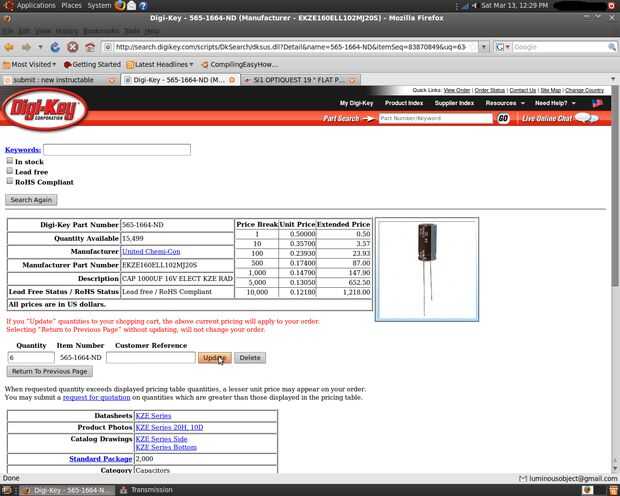The width and height of the screenshot is (620, 496).
Task: Open the KZE Series Side drawing link
Action: pos(161,439)
